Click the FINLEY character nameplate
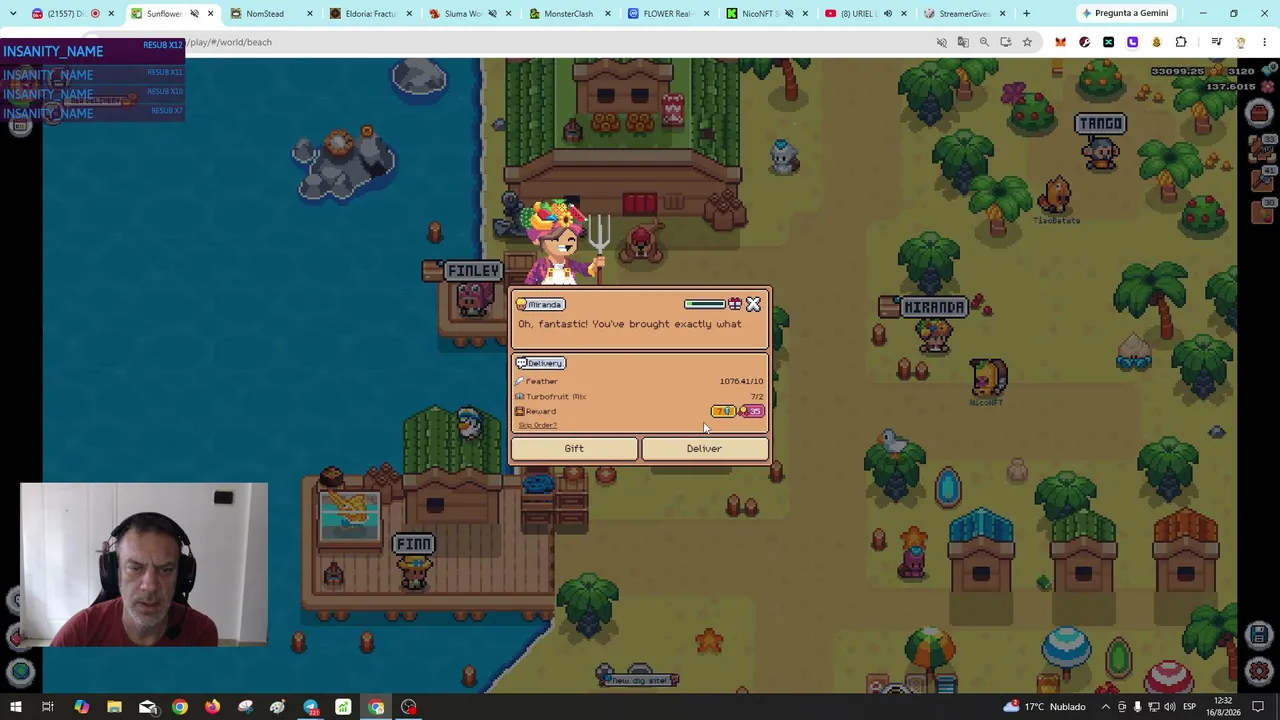This screenshot has height=720, width=1280. tap(473, 271)
